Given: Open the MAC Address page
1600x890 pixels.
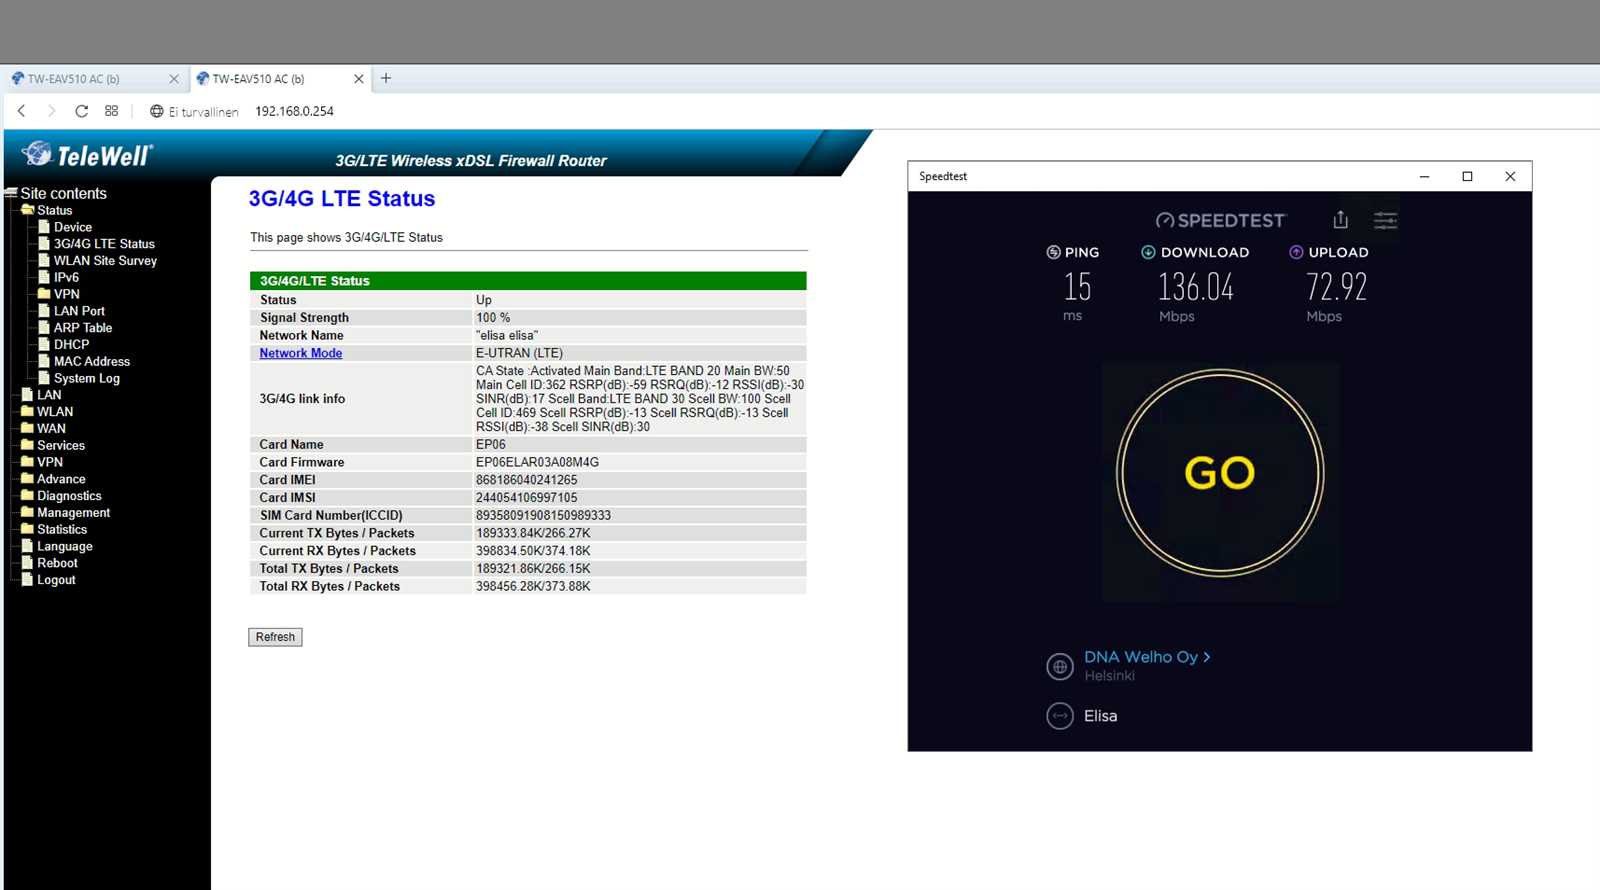Looking at the screenshot, I should click(x=92, y=362).
